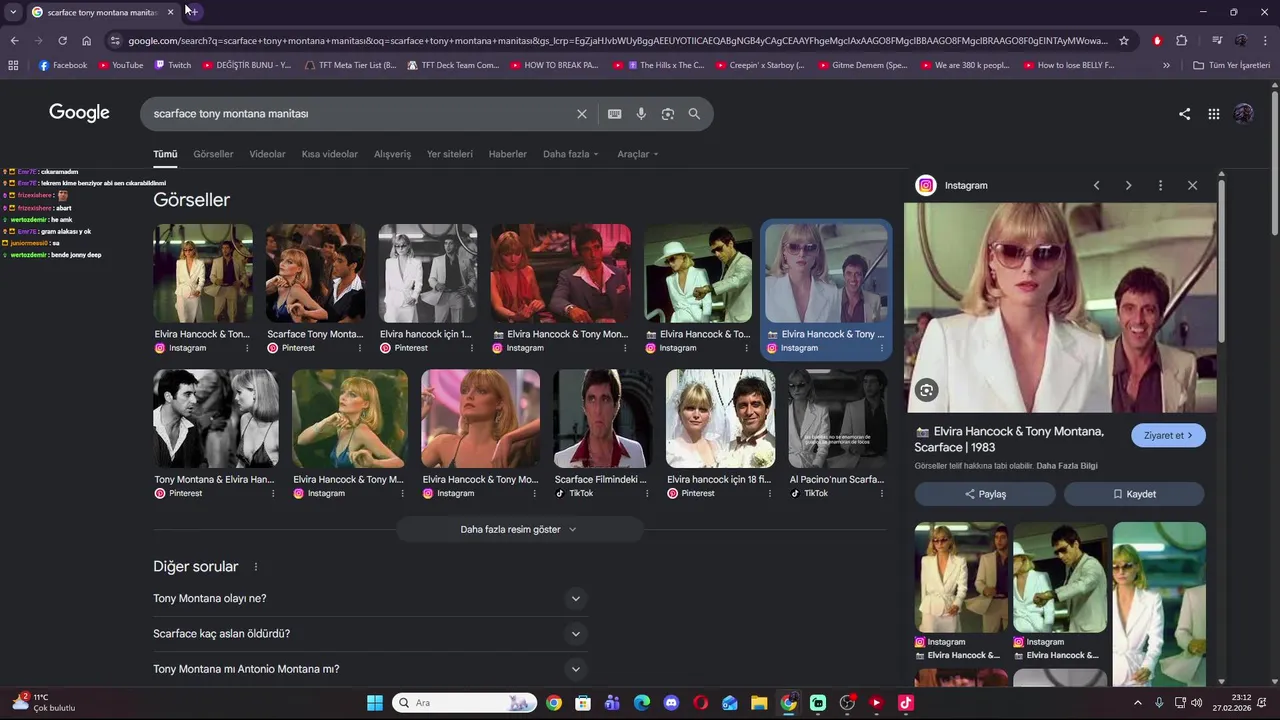Screen dimensions: 1280x720
Task: Expand the Daha fazla dropdown
Action: (570, 154)
